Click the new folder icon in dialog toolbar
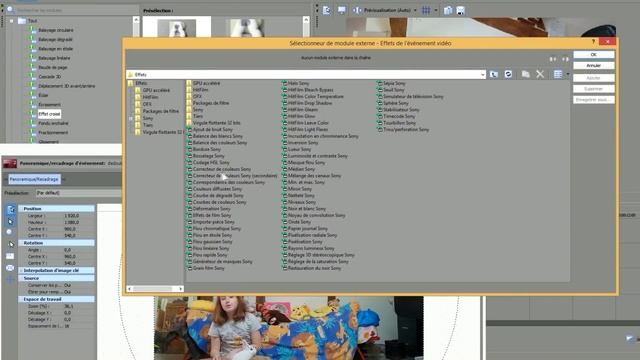Screen dimensions: 640x360 click(x=525, y=74)
